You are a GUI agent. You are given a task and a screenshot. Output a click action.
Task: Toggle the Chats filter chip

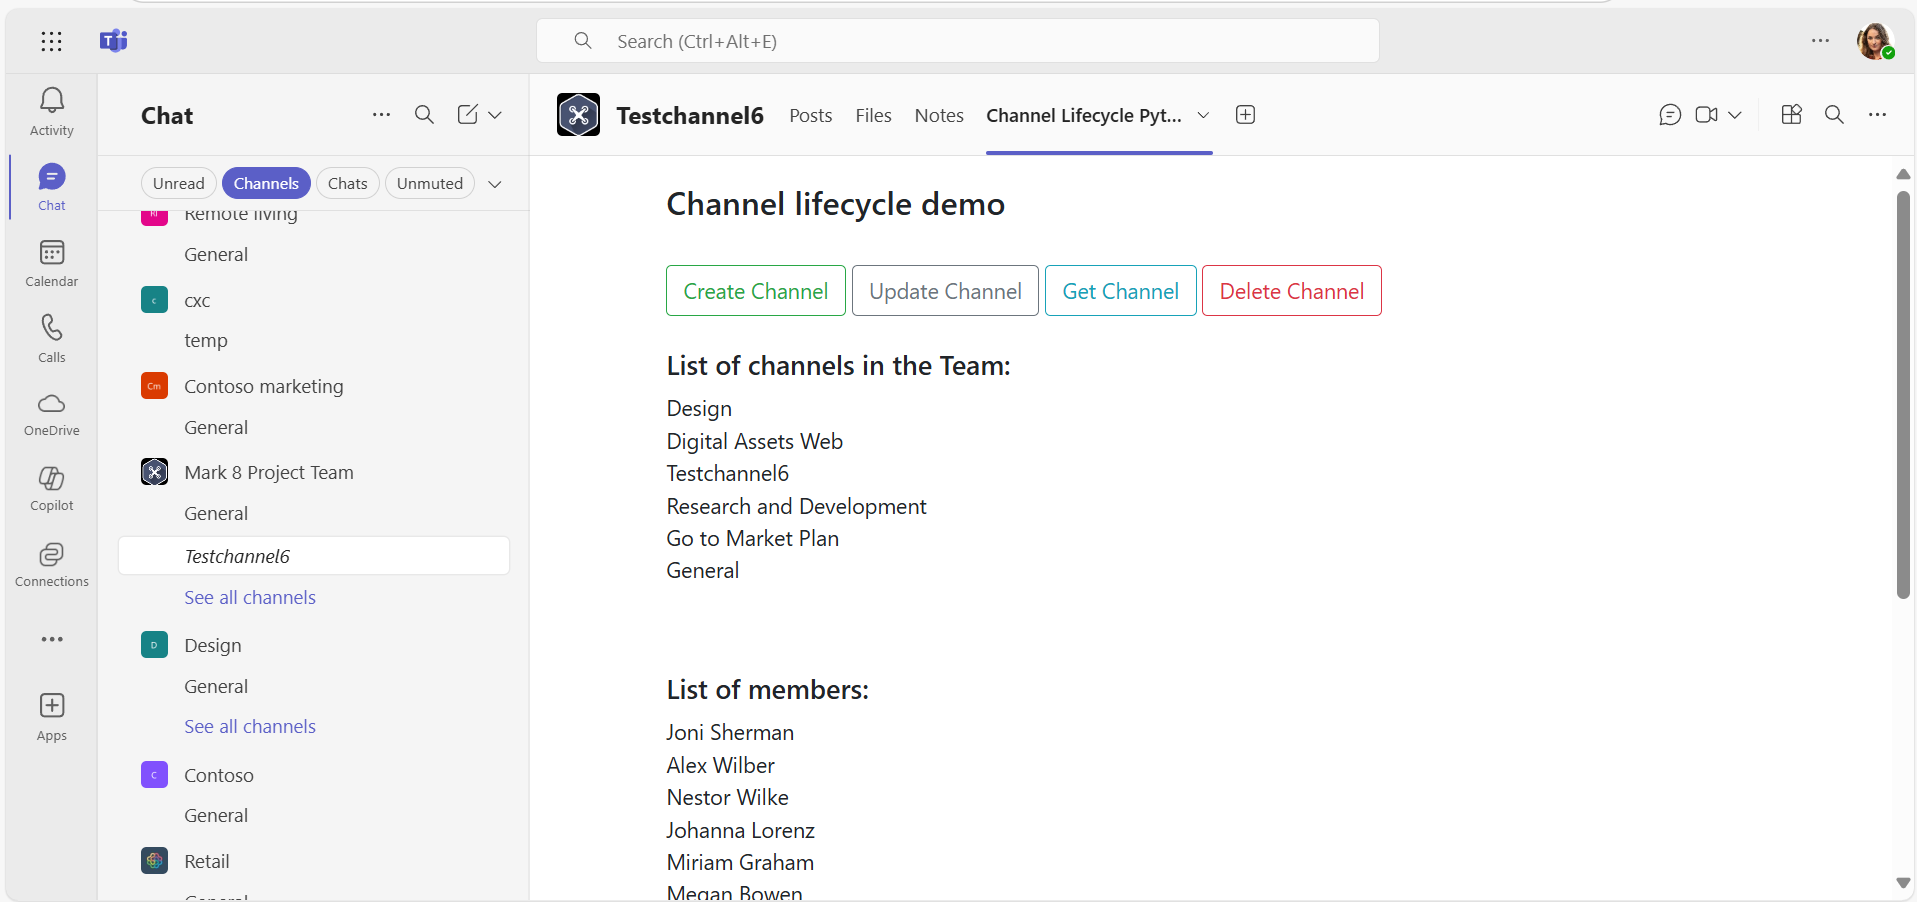pyautogui.click(x=347, y=183)
